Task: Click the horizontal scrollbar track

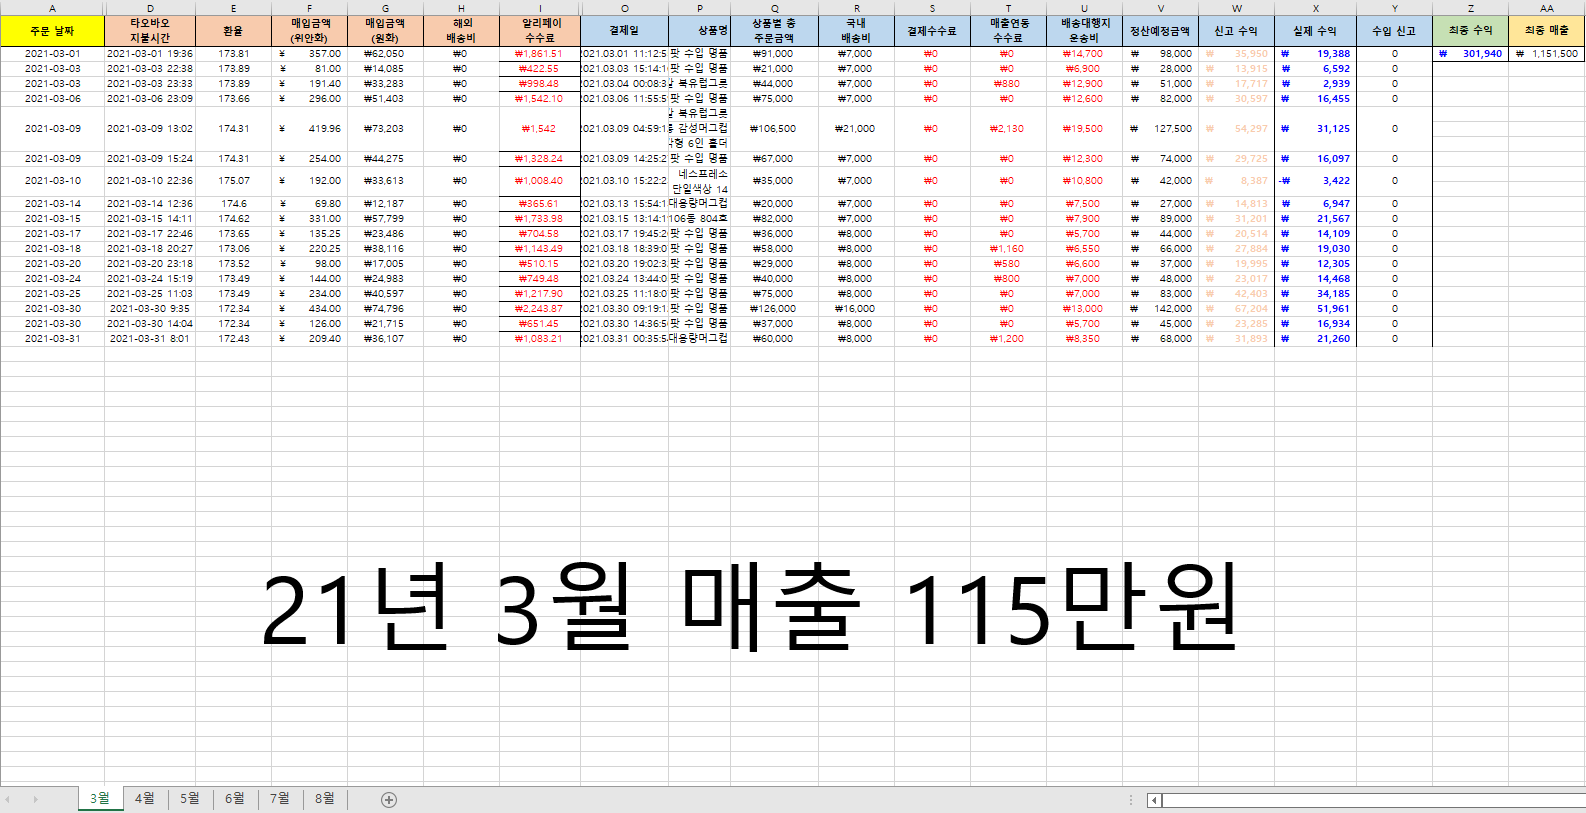Action: (1373, 800)
